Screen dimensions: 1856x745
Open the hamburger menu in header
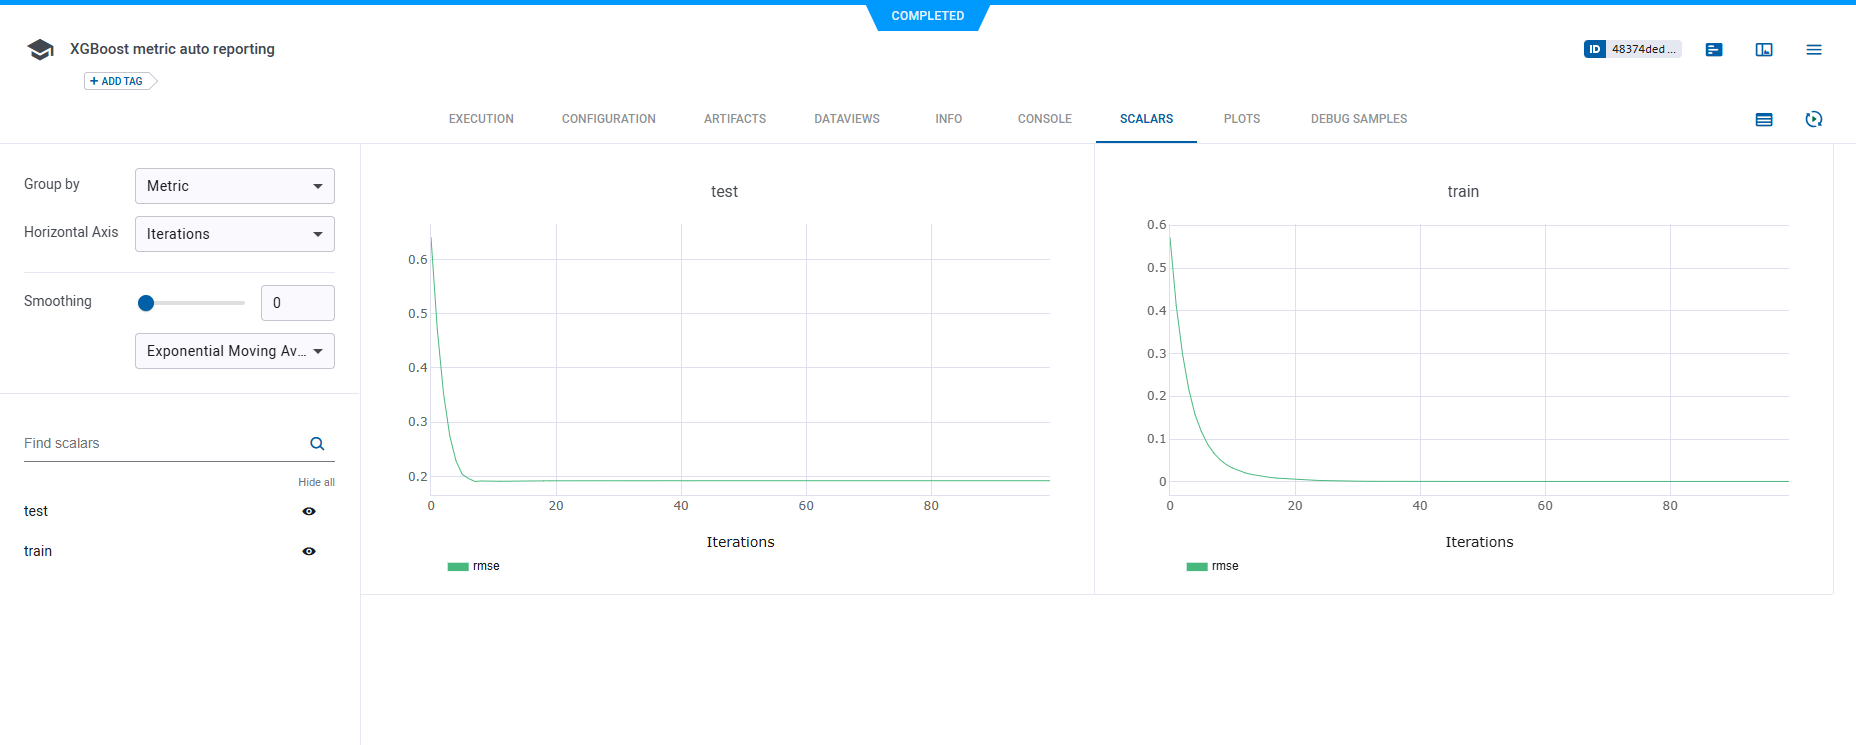(x=1813, y=49)
